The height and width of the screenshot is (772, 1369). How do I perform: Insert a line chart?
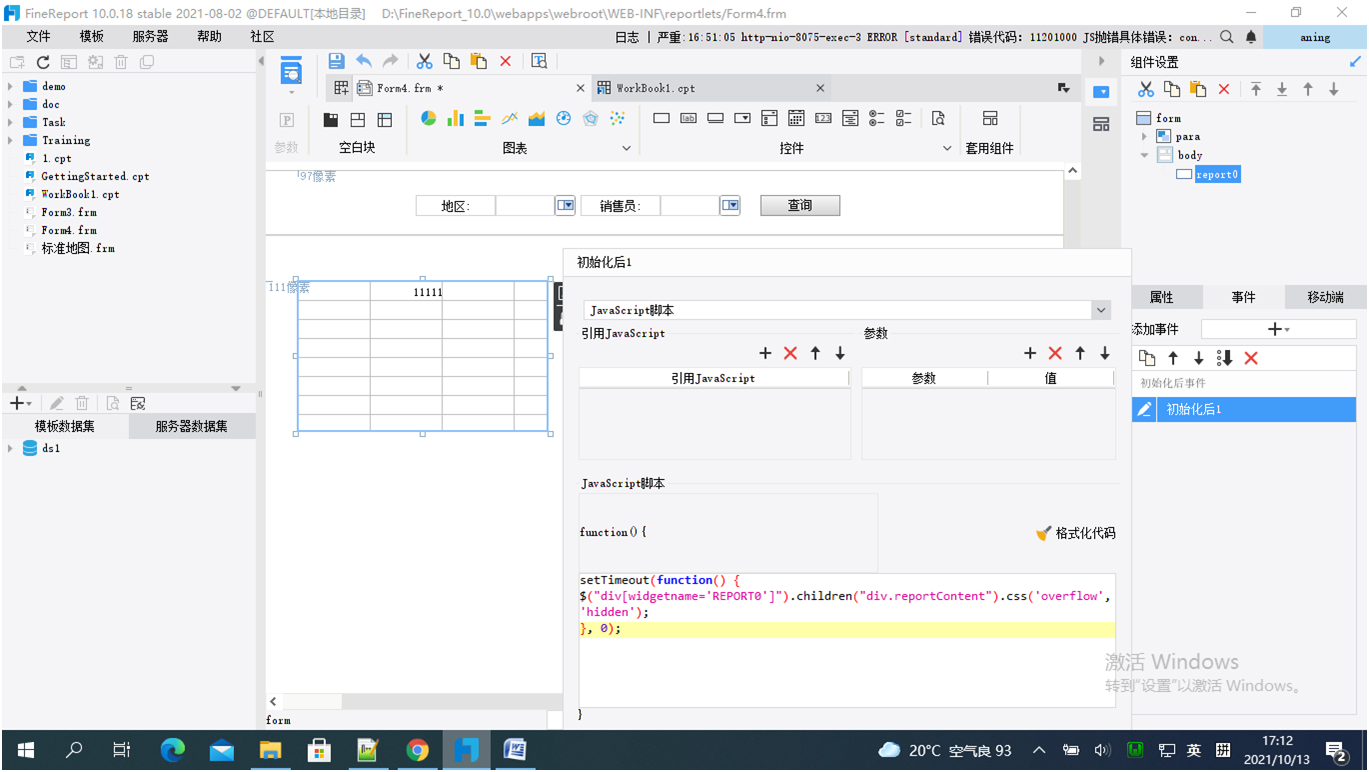pyautogui.click(x=509, y=118)
